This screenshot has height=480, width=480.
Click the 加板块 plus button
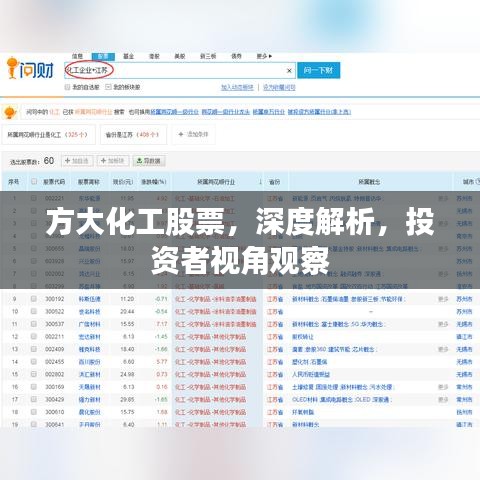[x=113, y=161]
